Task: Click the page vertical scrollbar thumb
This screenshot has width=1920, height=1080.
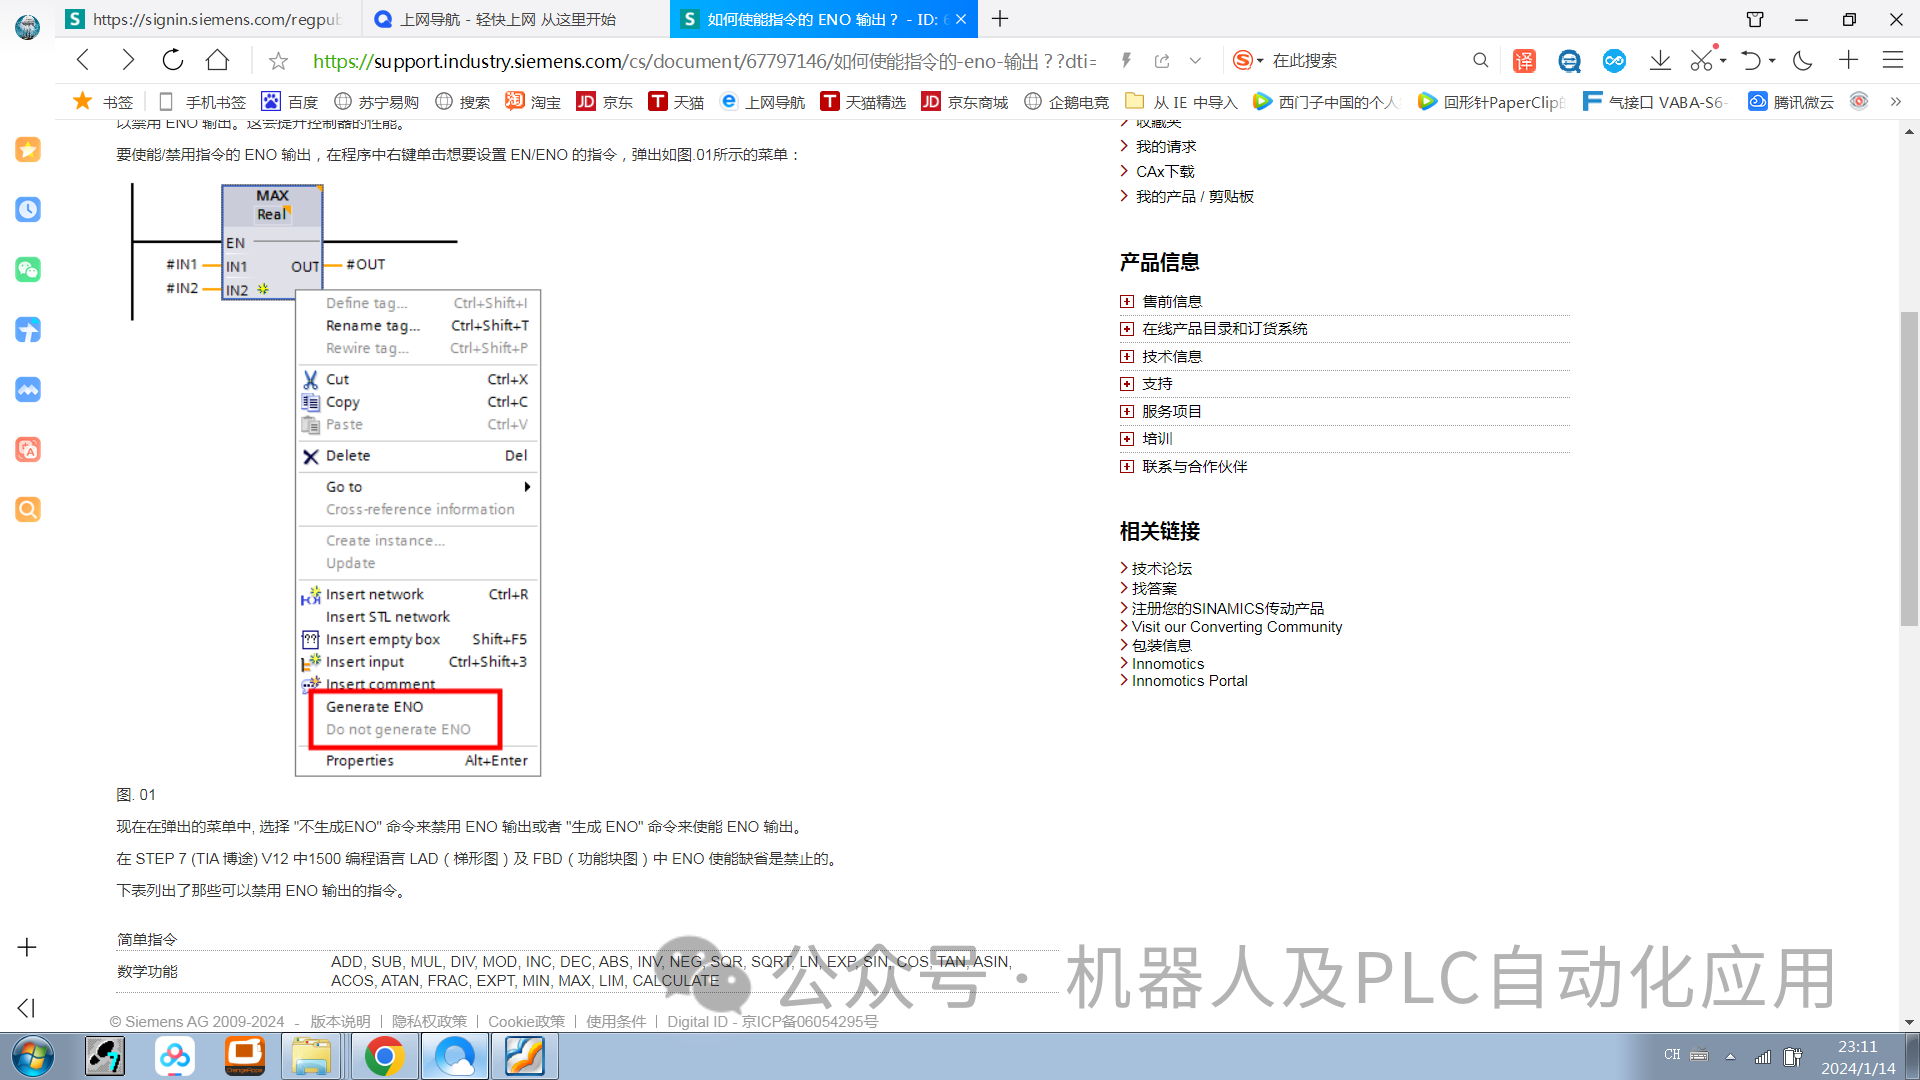Action: (1909, 470)
